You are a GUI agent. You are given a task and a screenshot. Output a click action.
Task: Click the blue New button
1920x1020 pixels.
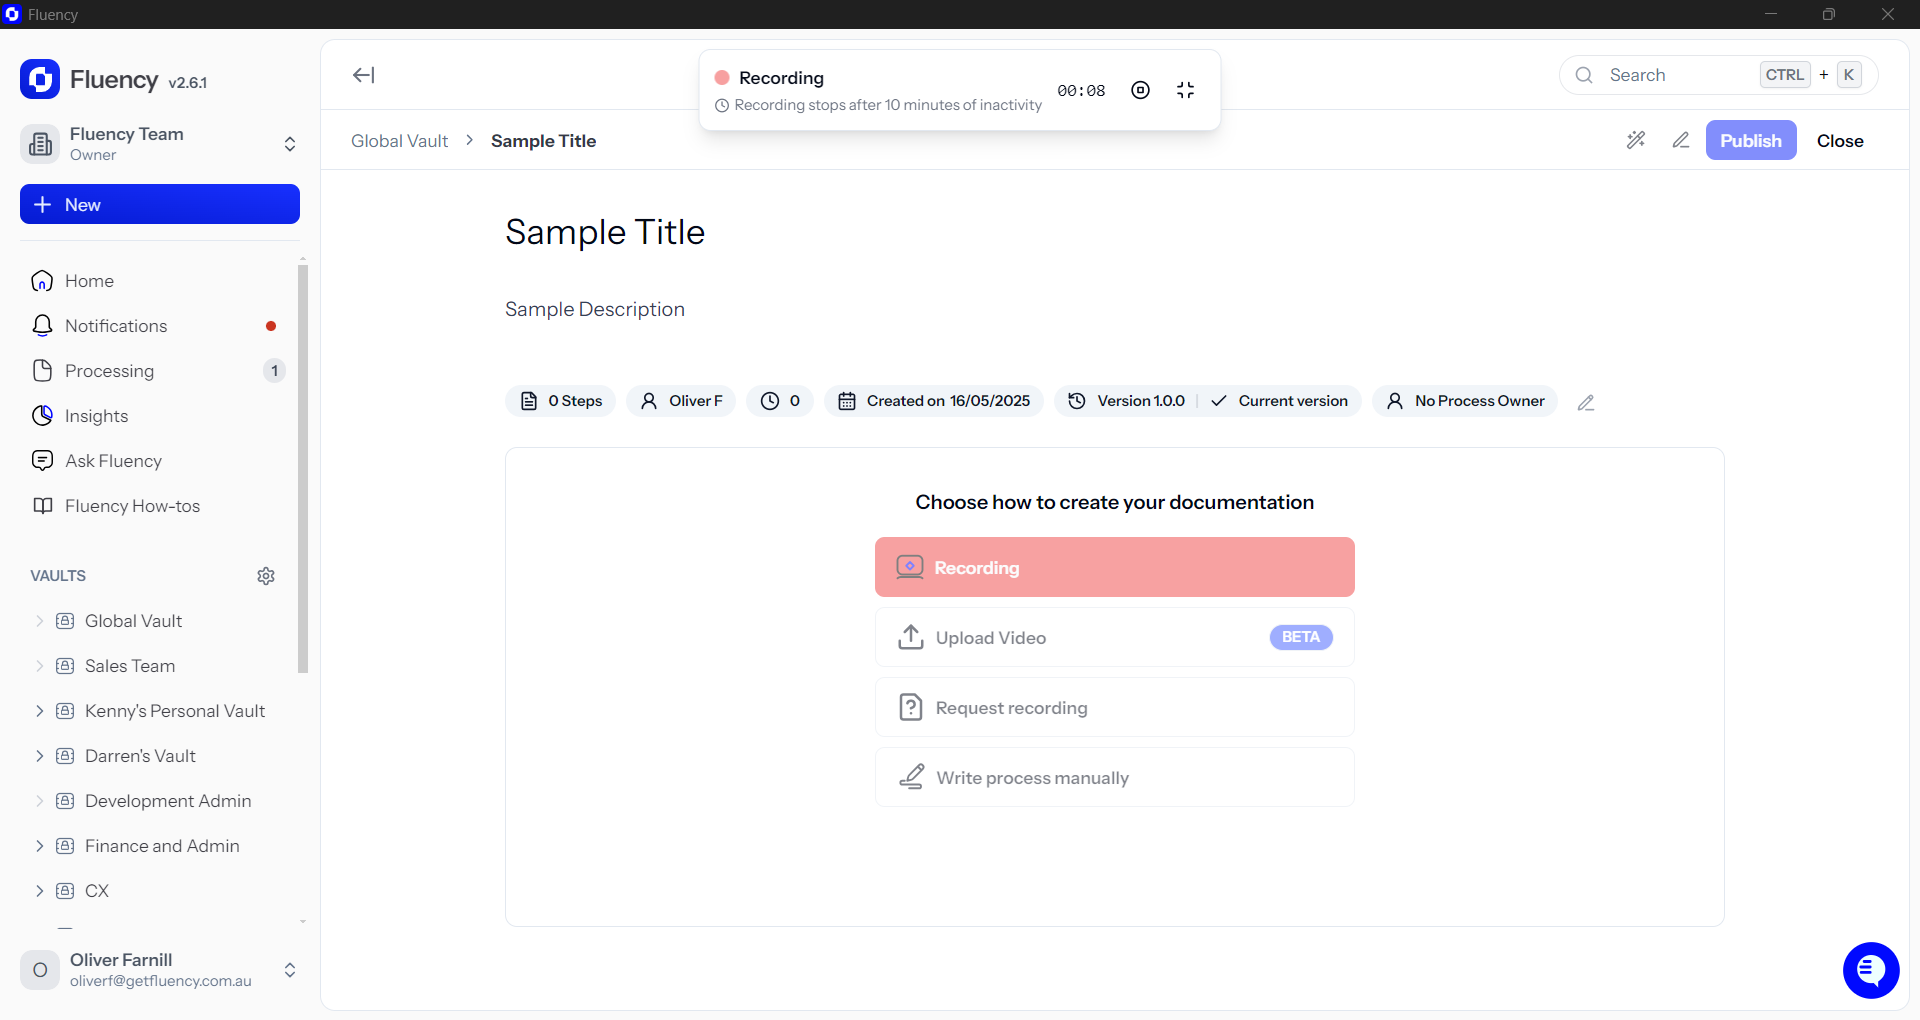(160, 204)
